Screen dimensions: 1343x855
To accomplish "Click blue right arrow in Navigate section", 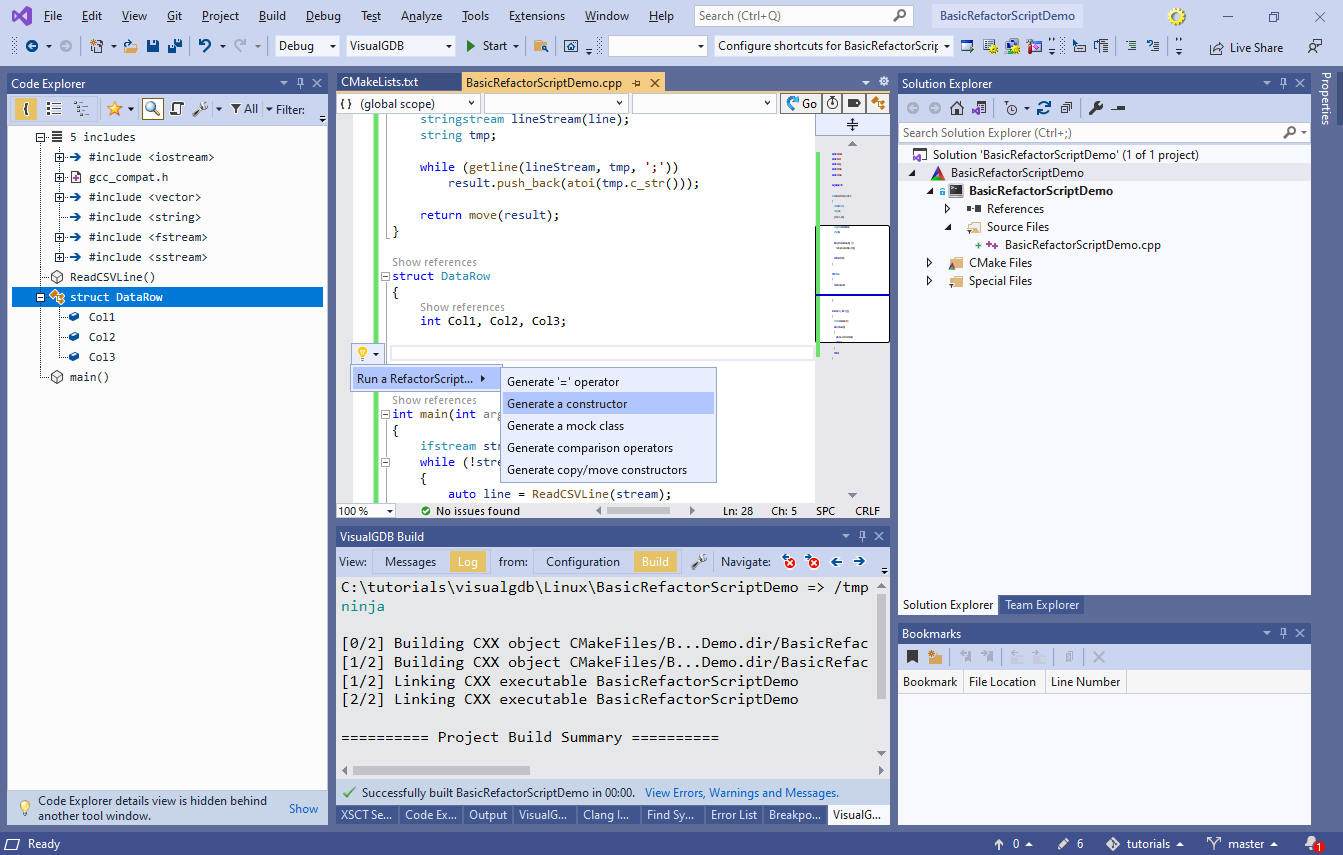I will tap(859, 561).
